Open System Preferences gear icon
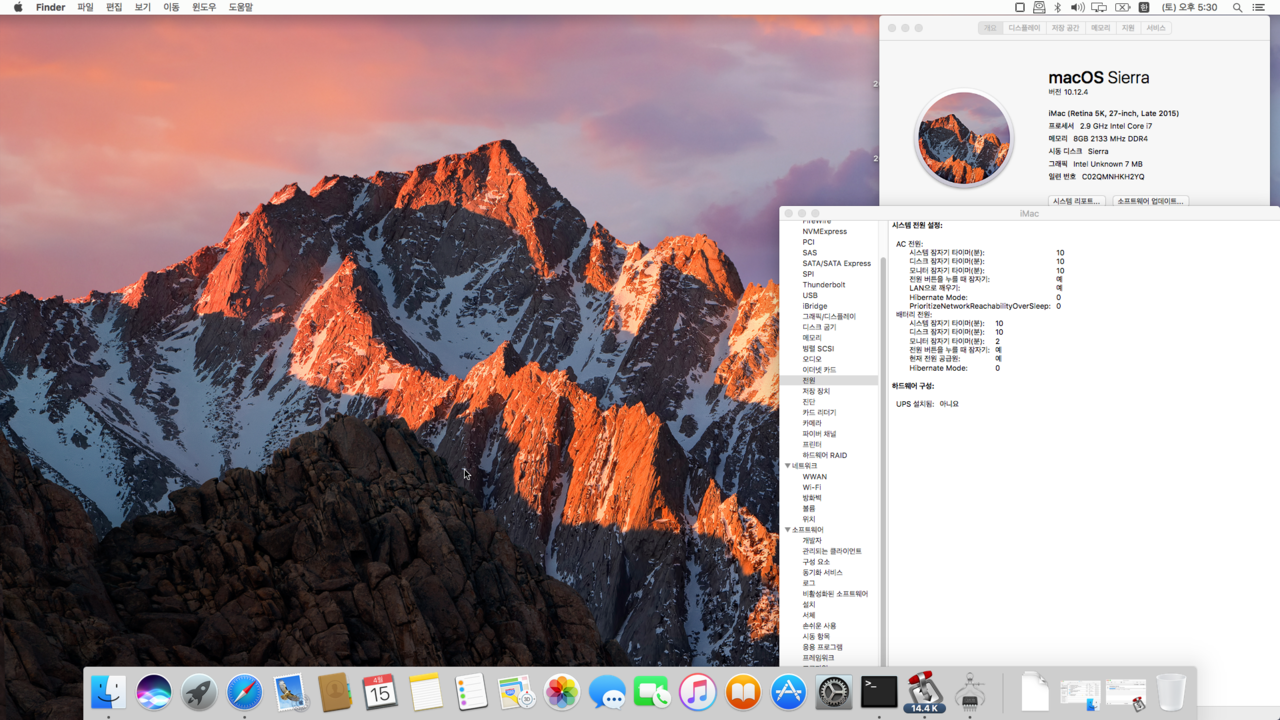 [x=834, y=692]
